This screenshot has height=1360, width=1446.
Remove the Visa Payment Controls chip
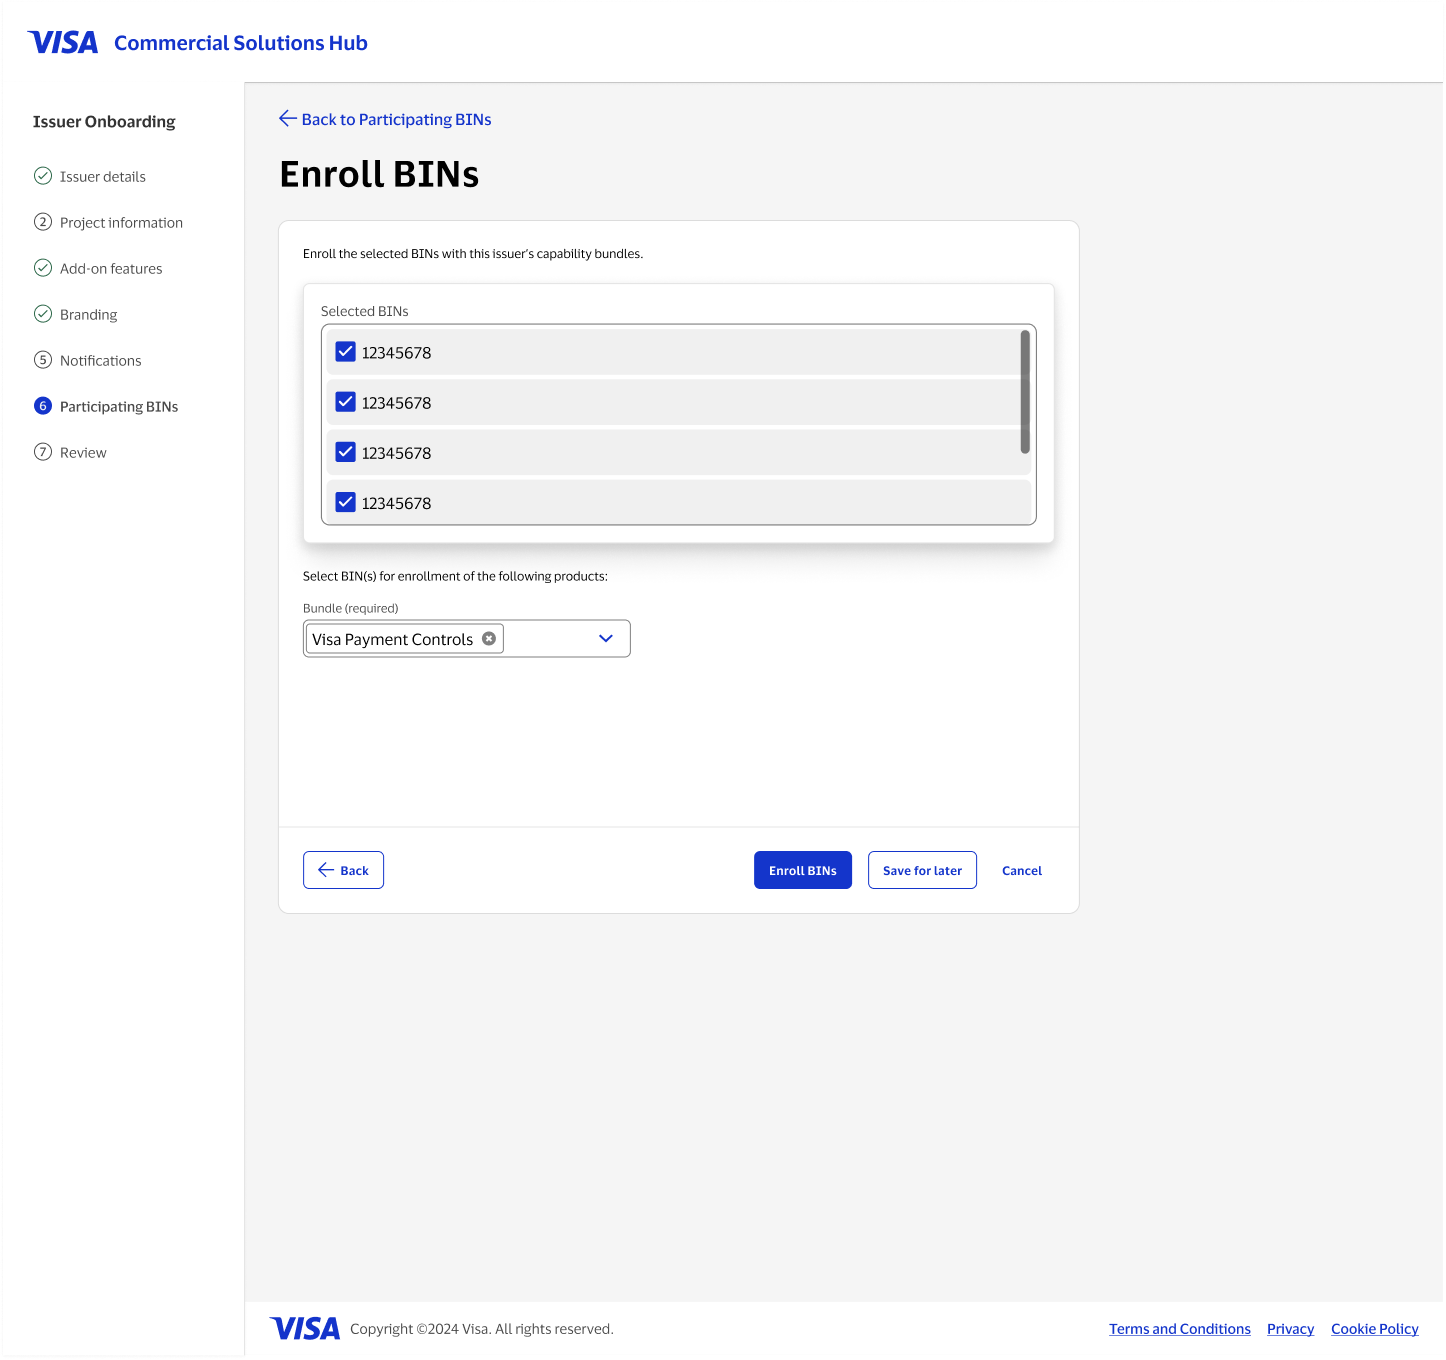[489, 639]
